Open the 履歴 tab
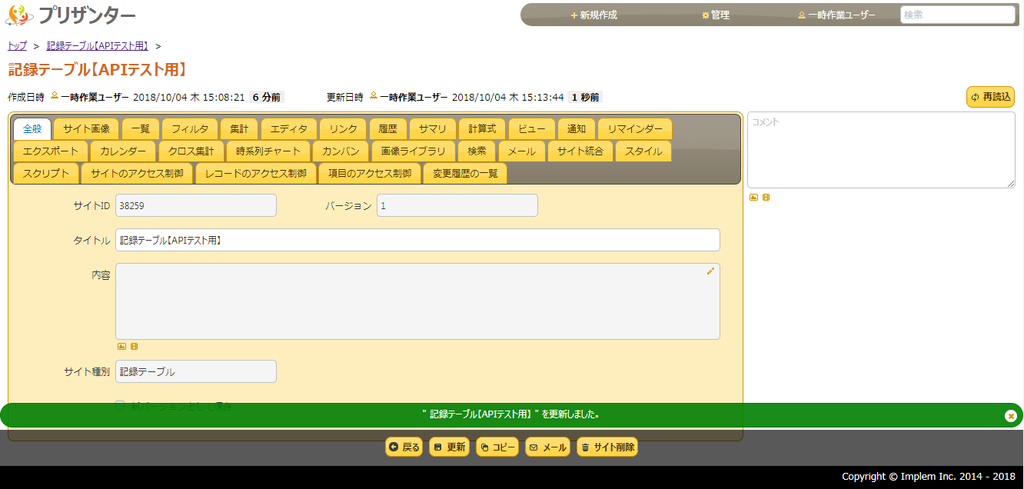The height and width of the screenshot is (489, 1024). [x=388, y=129]
